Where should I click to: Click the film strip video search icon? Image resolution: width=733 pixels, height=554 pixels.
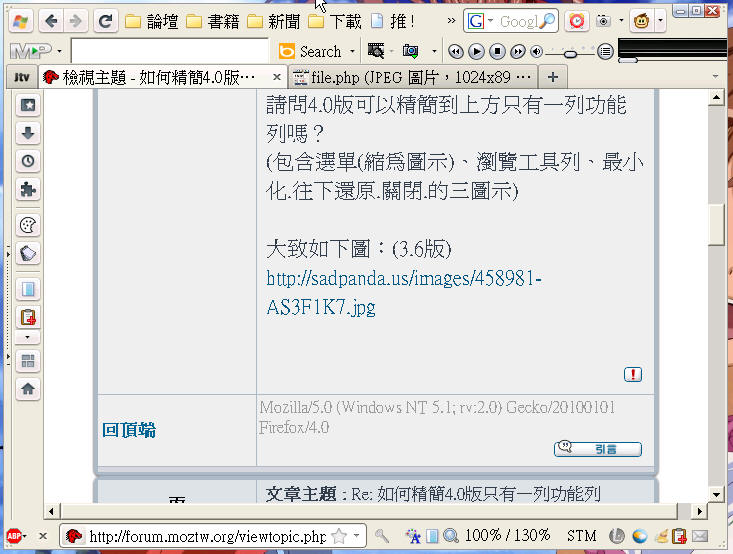pos(376,51)
